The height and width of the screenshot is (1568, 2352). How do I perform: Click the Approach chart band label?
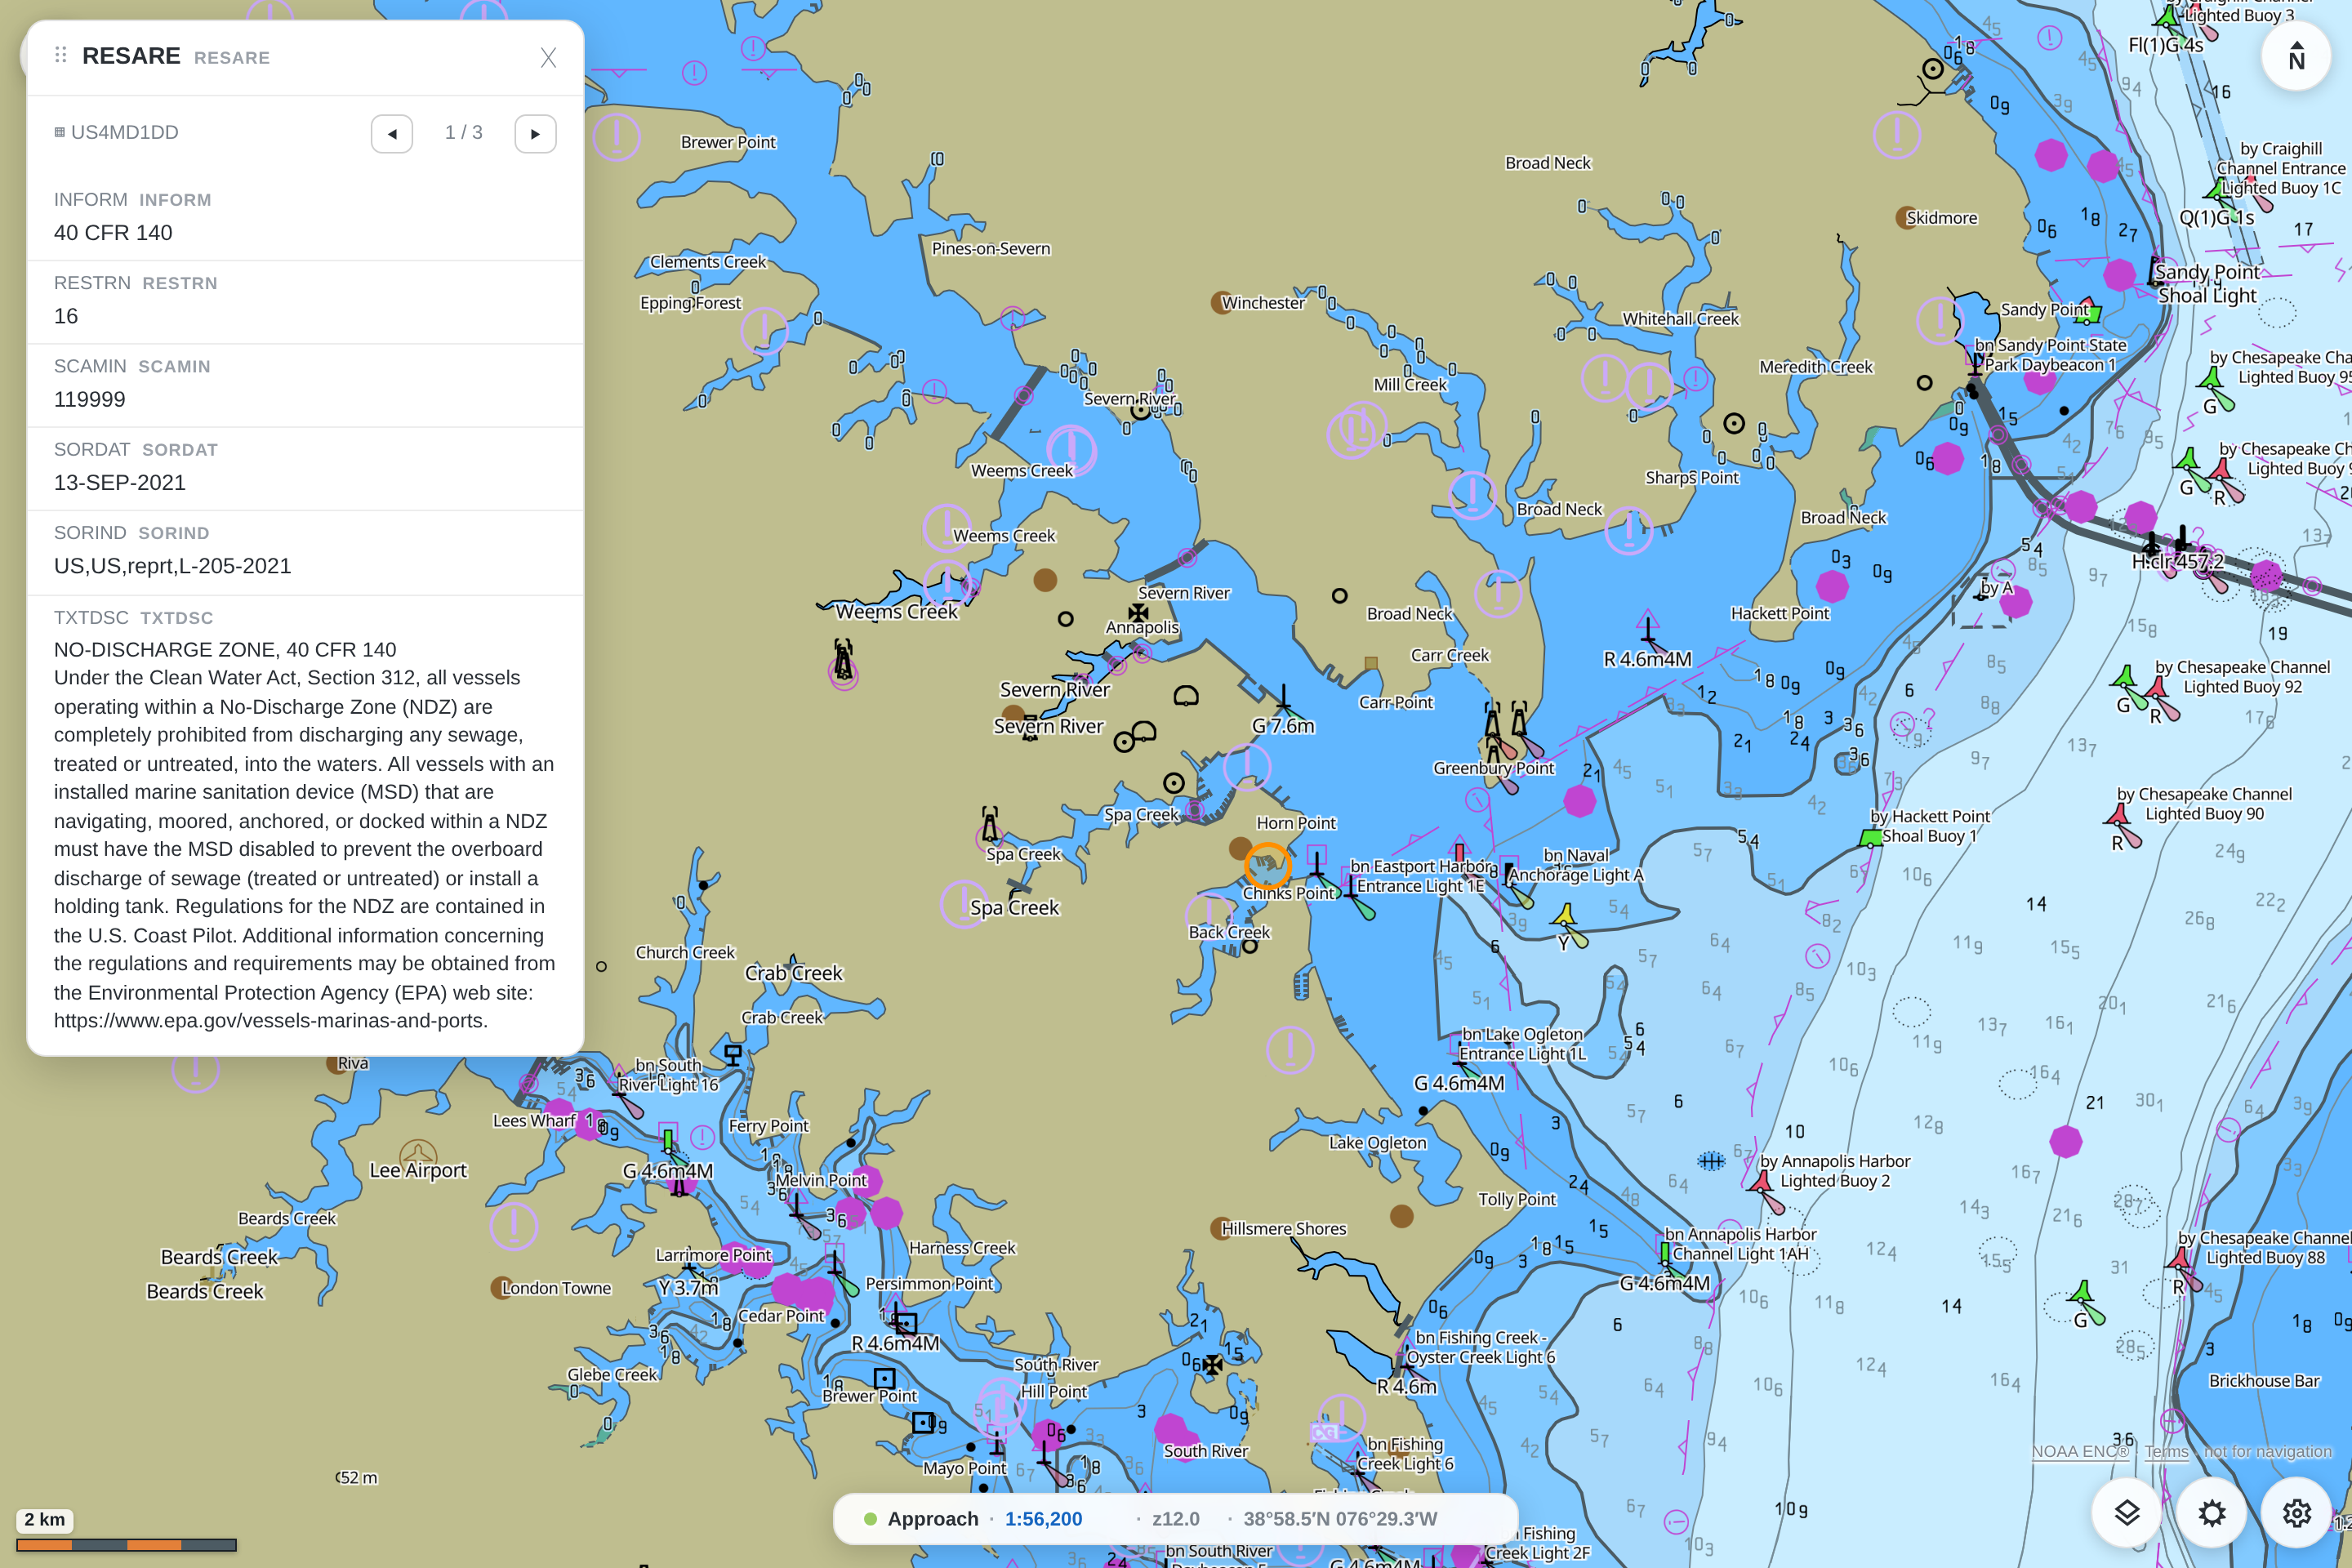pyautogui.click(x=933, y=1519)
